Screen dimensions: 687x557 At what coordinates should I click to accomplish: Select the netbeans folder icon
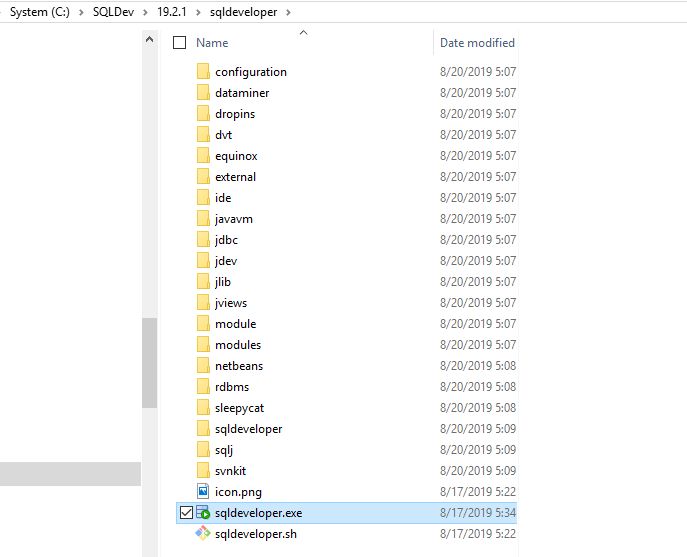coord(203,366)
